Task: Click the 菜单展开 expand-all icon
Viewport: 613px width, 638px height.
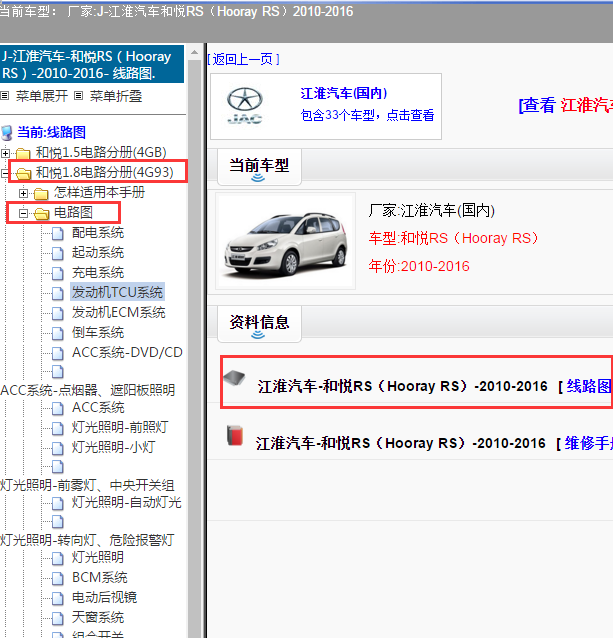Action: (x=4, y=96)
